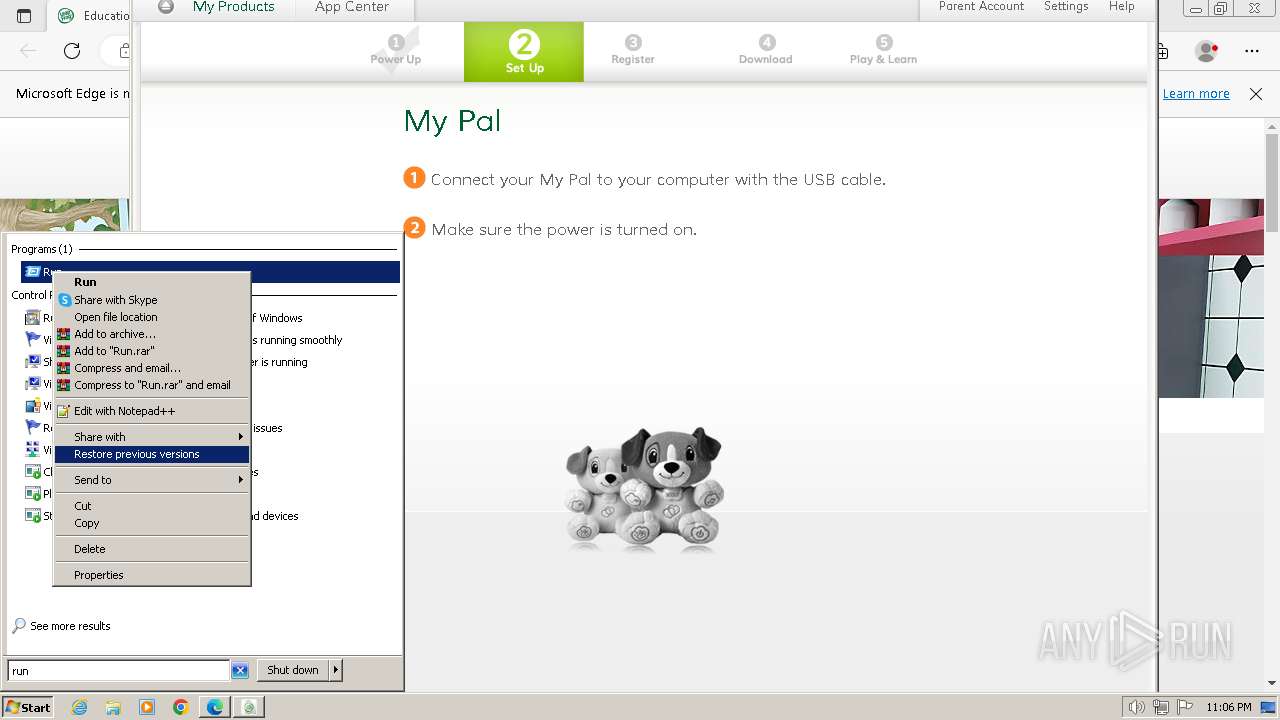Screen dimensions: 1280x720
Task: Click the Notepad++ icon in context menu
Action: [x=64, y=411]
